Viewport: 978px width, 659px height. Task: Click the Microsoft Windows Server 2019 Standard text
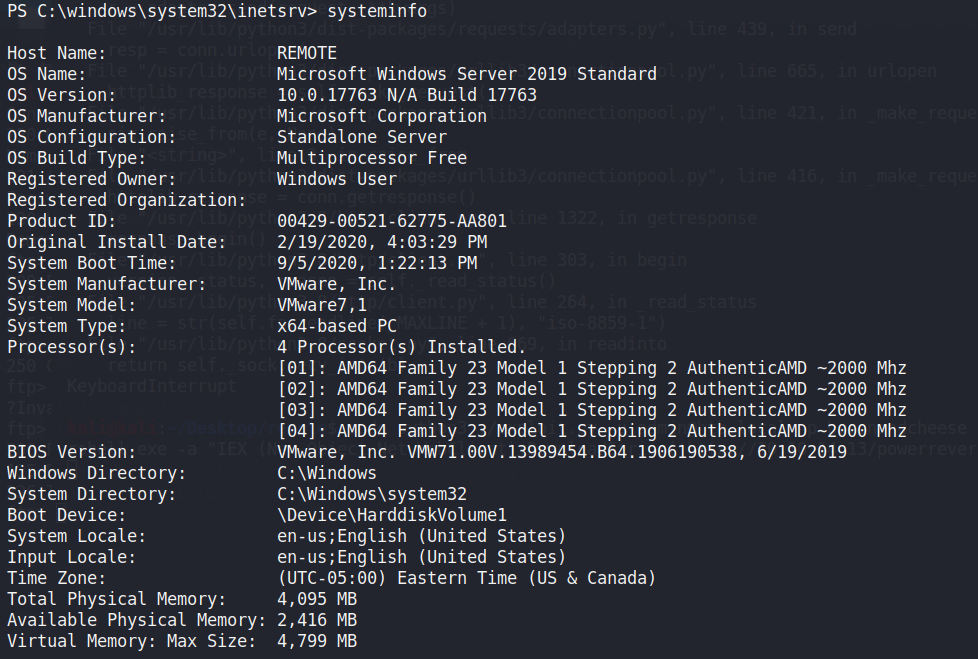click(x=466, y=74)
